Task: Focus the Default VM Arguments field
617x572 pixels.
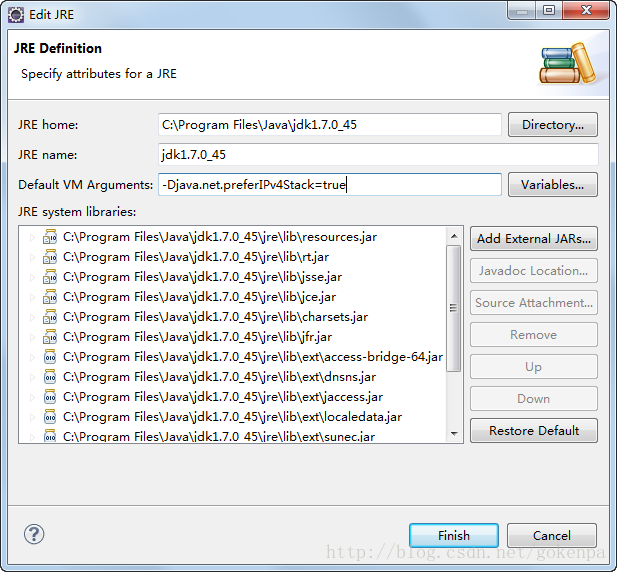Action: [330, 185]
